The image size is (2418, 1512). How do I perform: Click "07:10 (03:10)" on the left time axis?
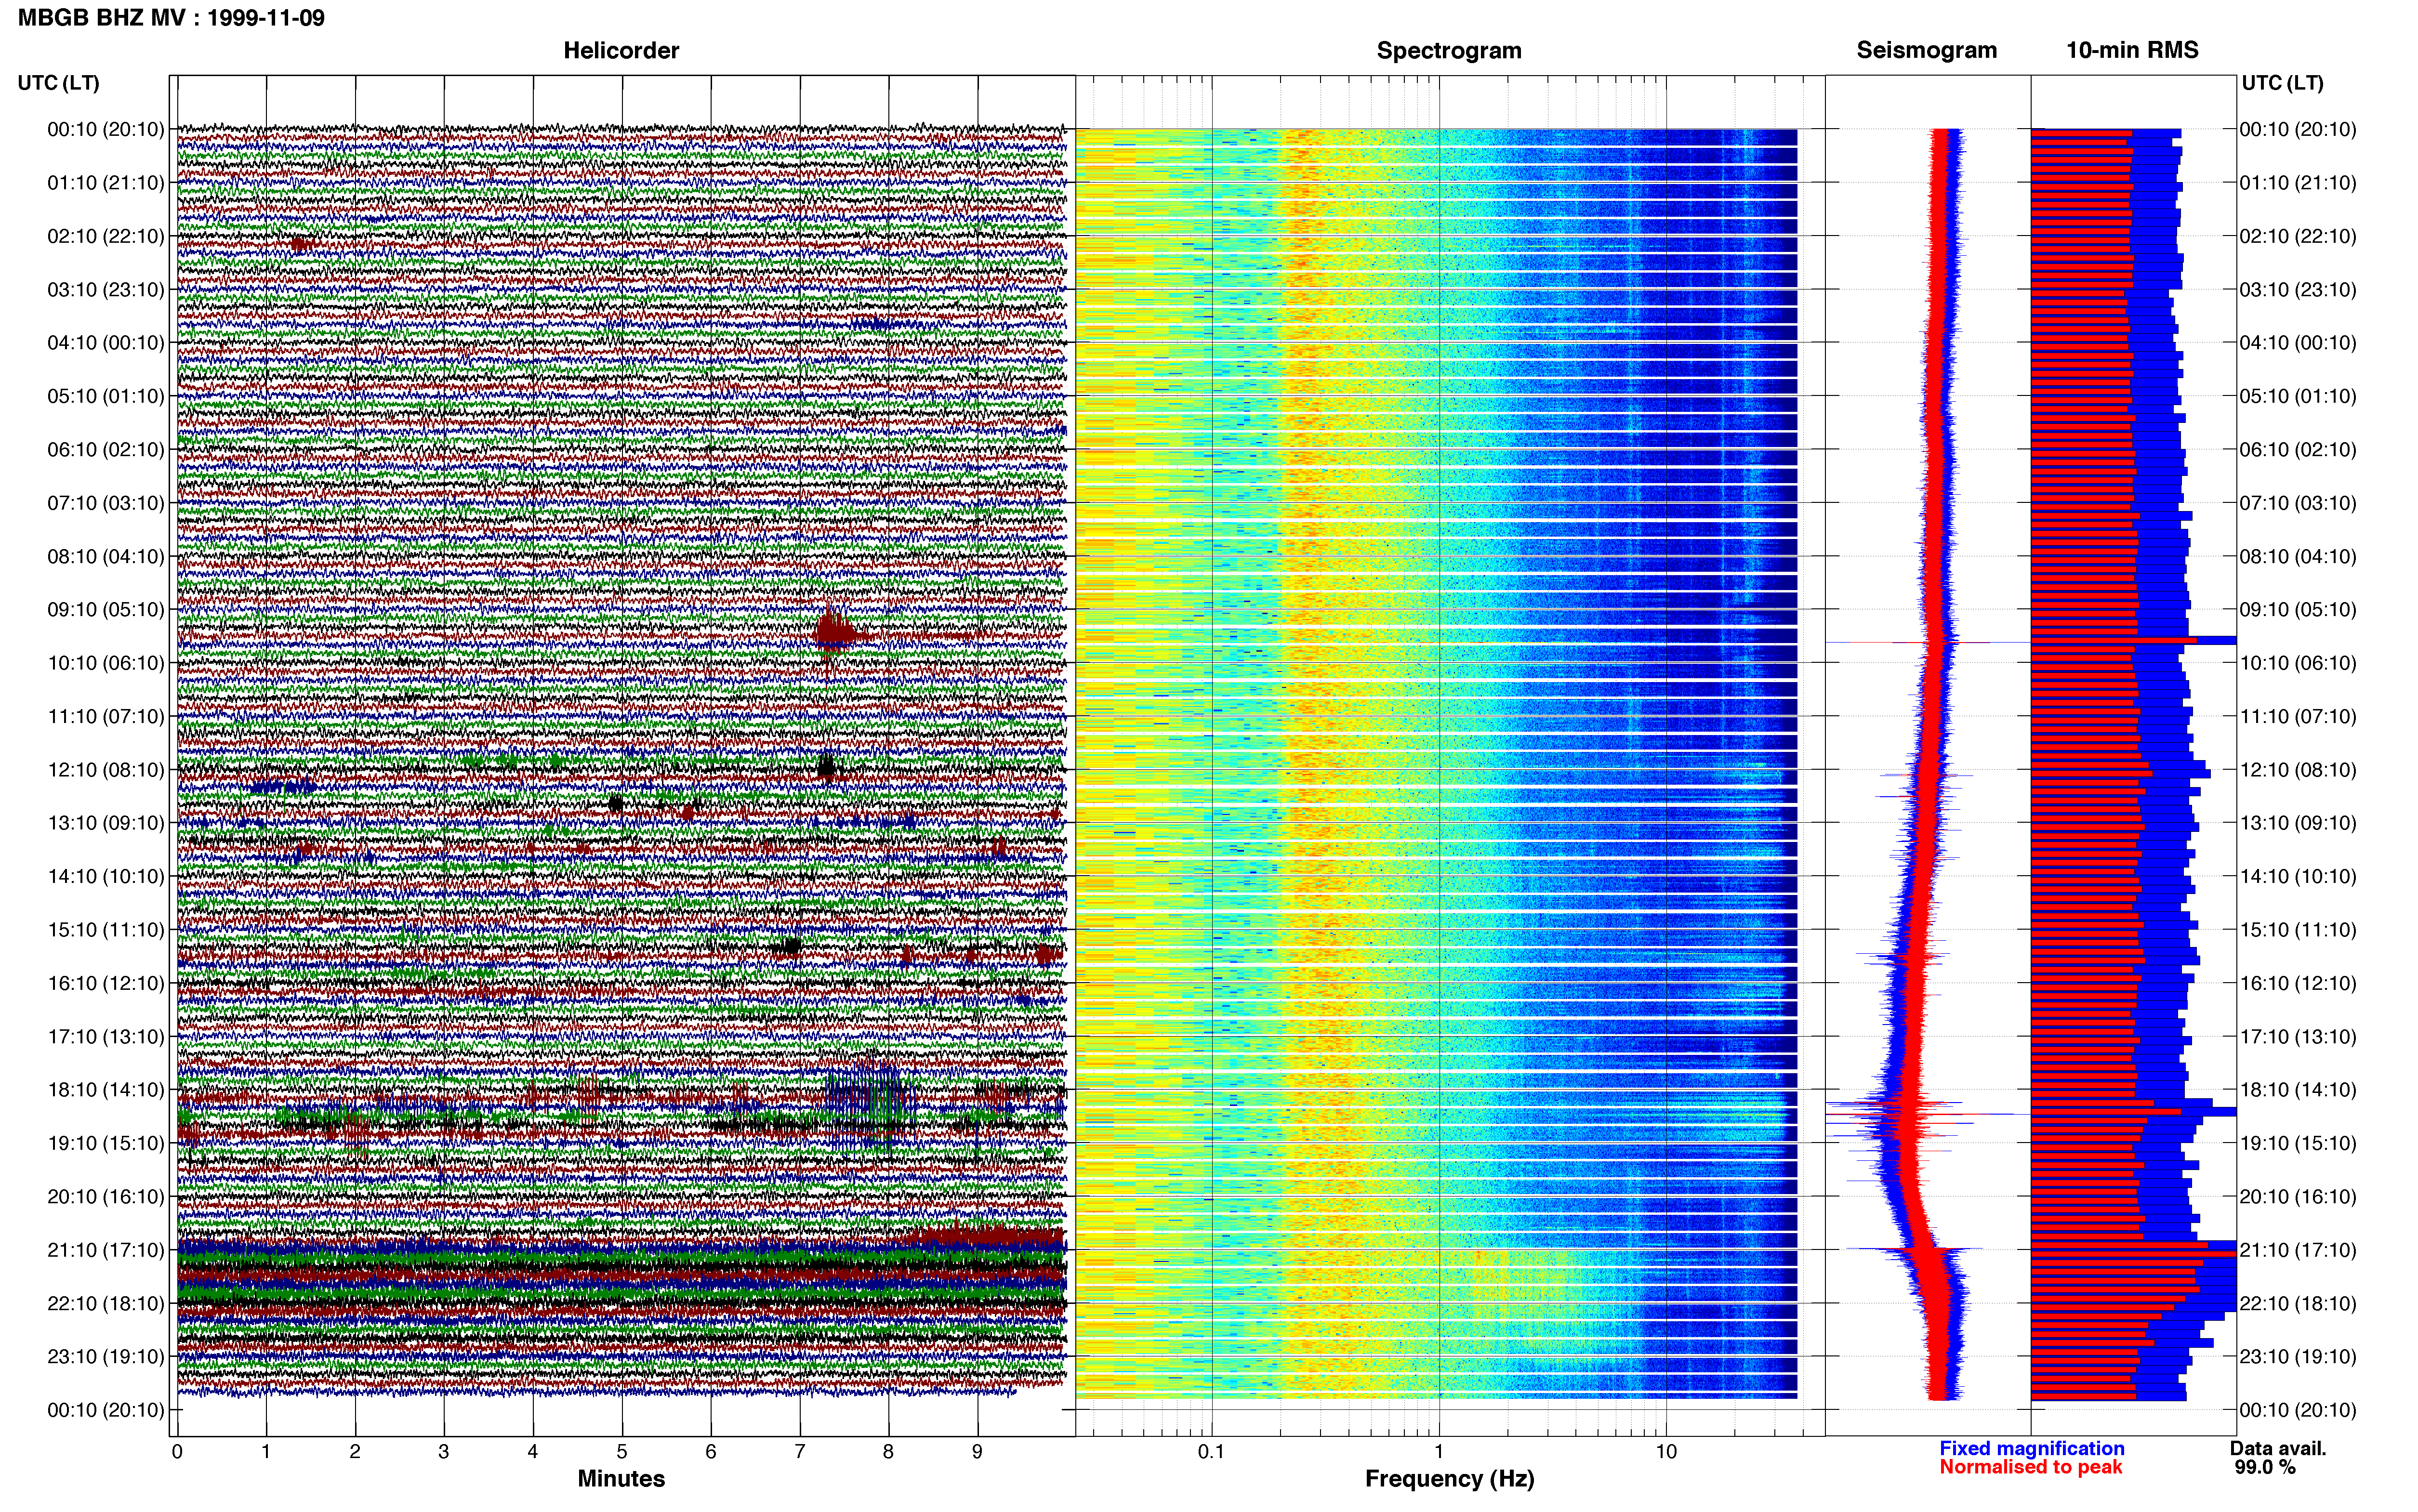tap(106, 503)
